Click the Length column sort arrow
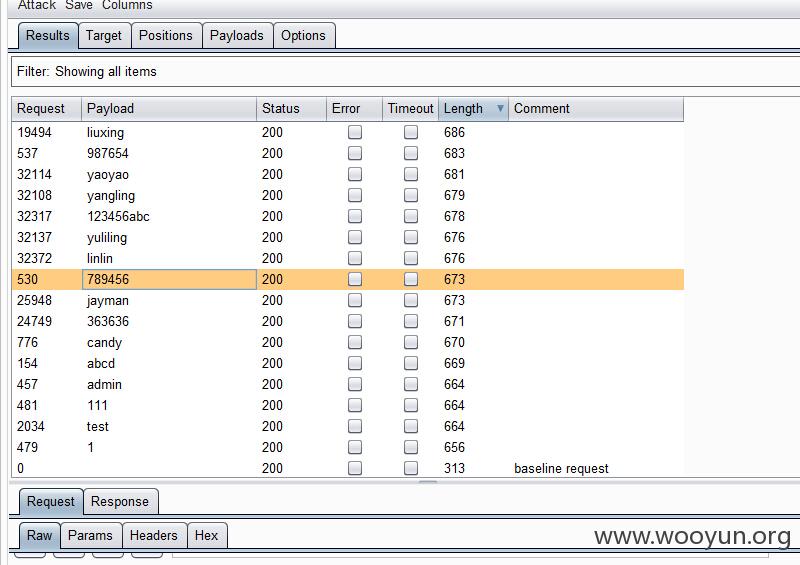 pyautogui.click(x=500, y=108)
